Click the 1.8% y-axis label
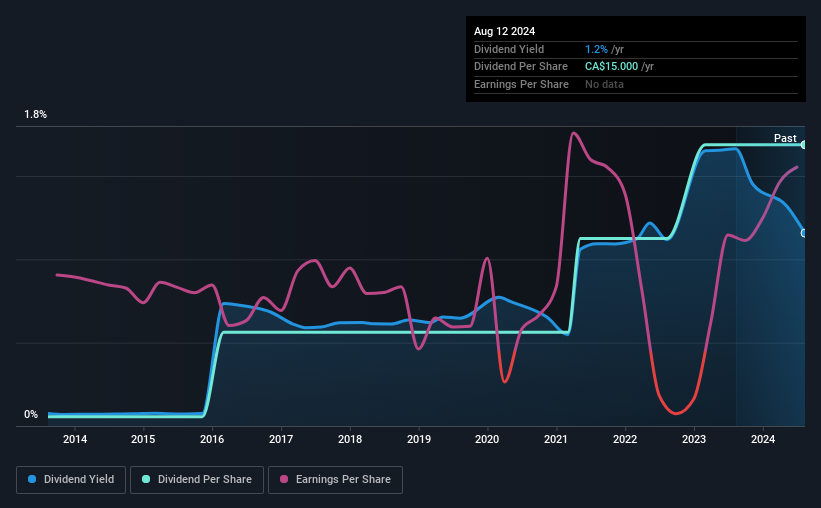This screenshot has height=508, width=821. [x=36, y=114]
